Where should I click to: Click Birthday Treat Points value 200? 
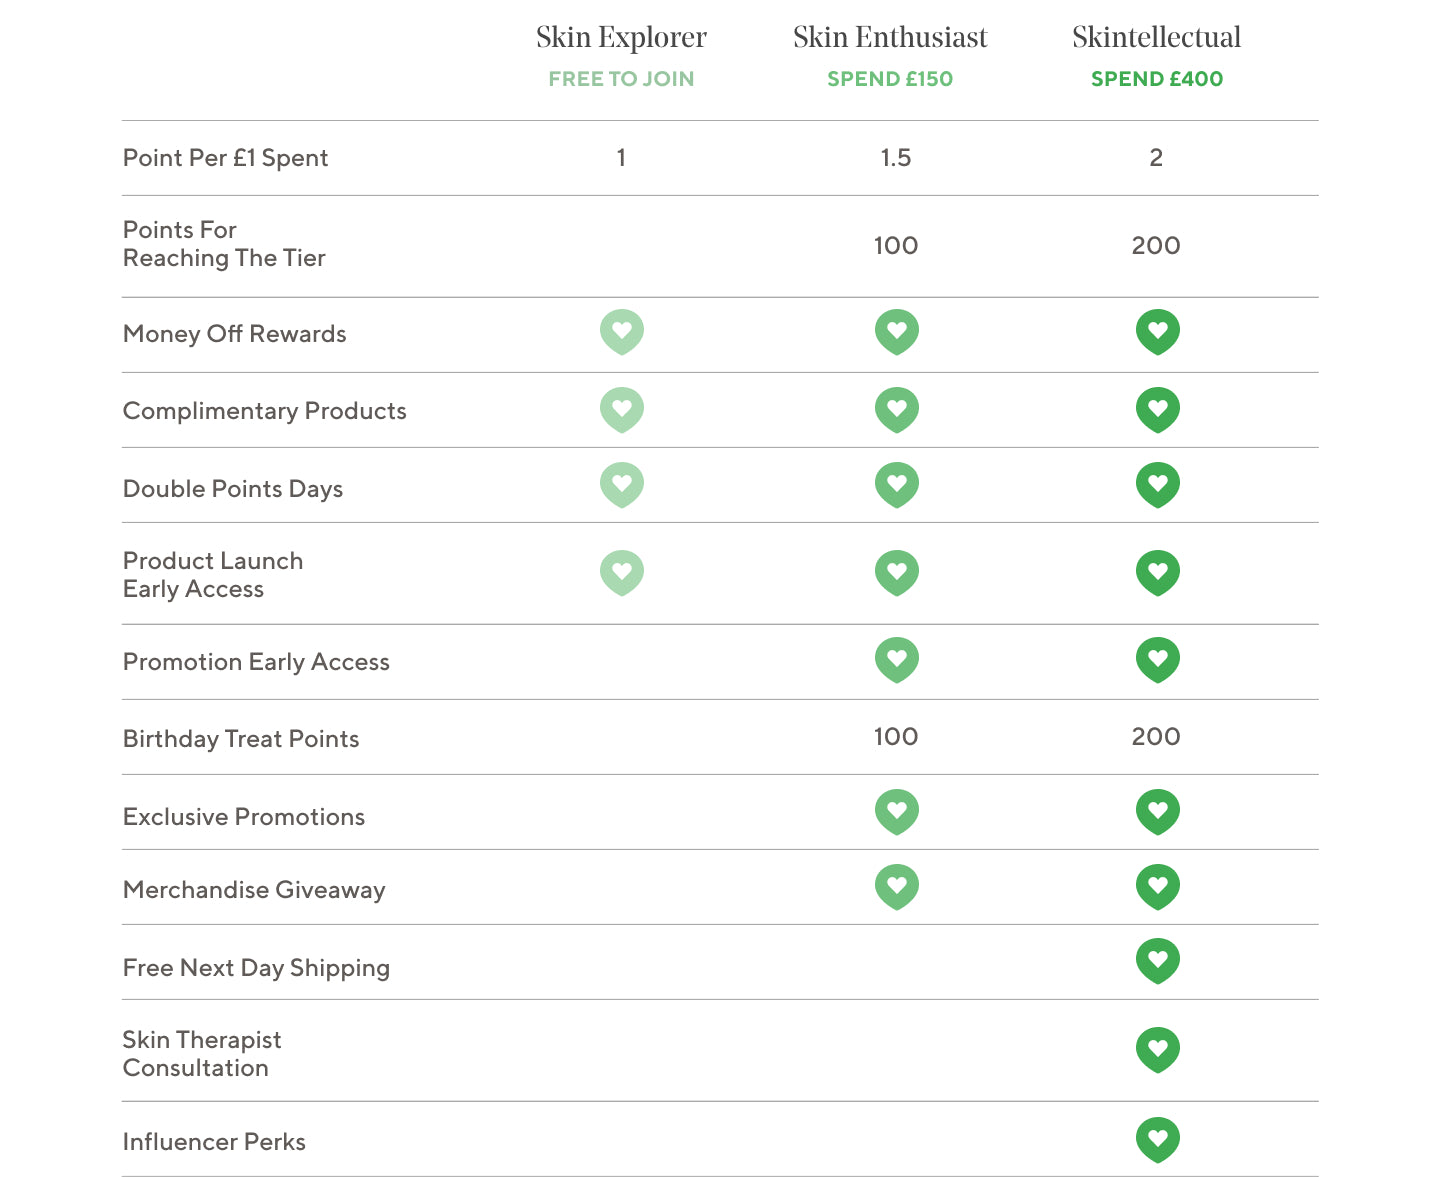[1156, 737]
